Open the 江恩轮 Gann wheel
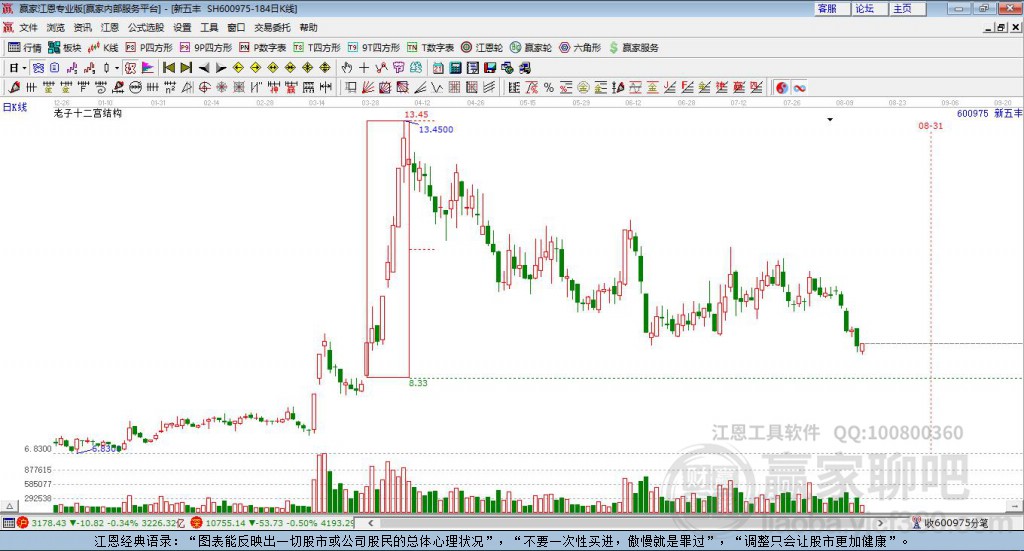 [482, 48]
